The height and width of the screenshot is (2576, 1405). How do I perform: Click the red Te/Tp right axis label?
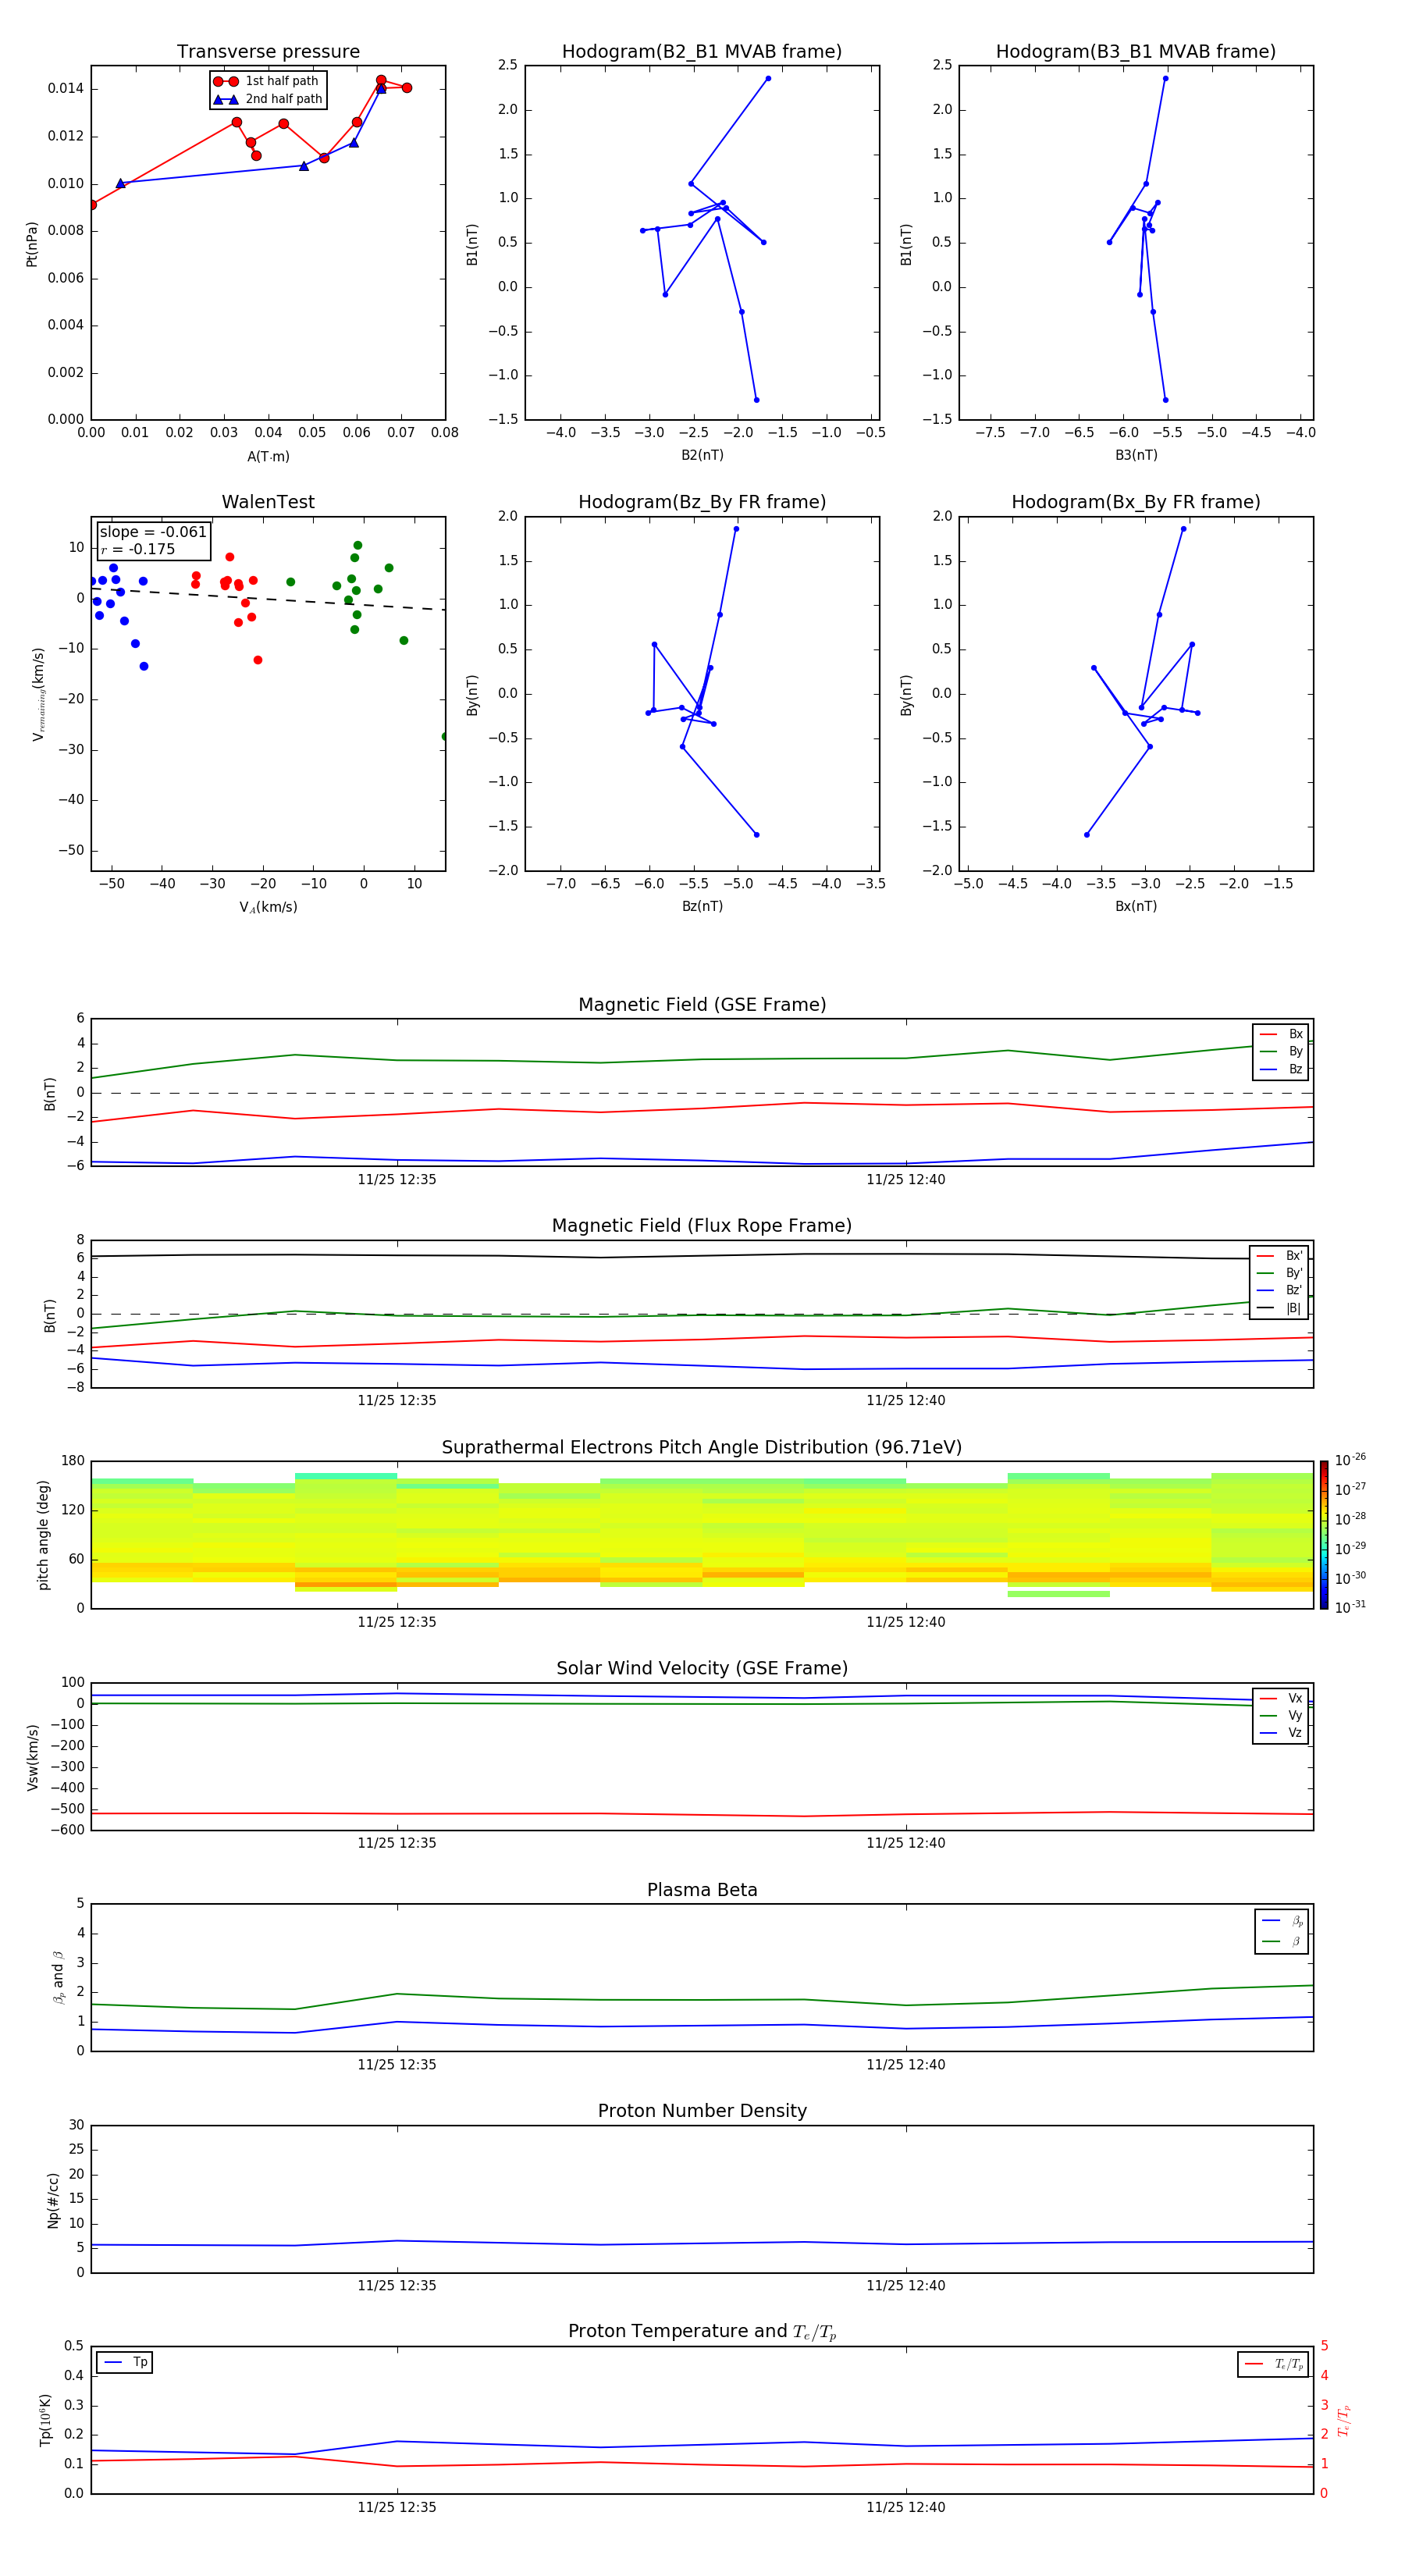1344,2420
